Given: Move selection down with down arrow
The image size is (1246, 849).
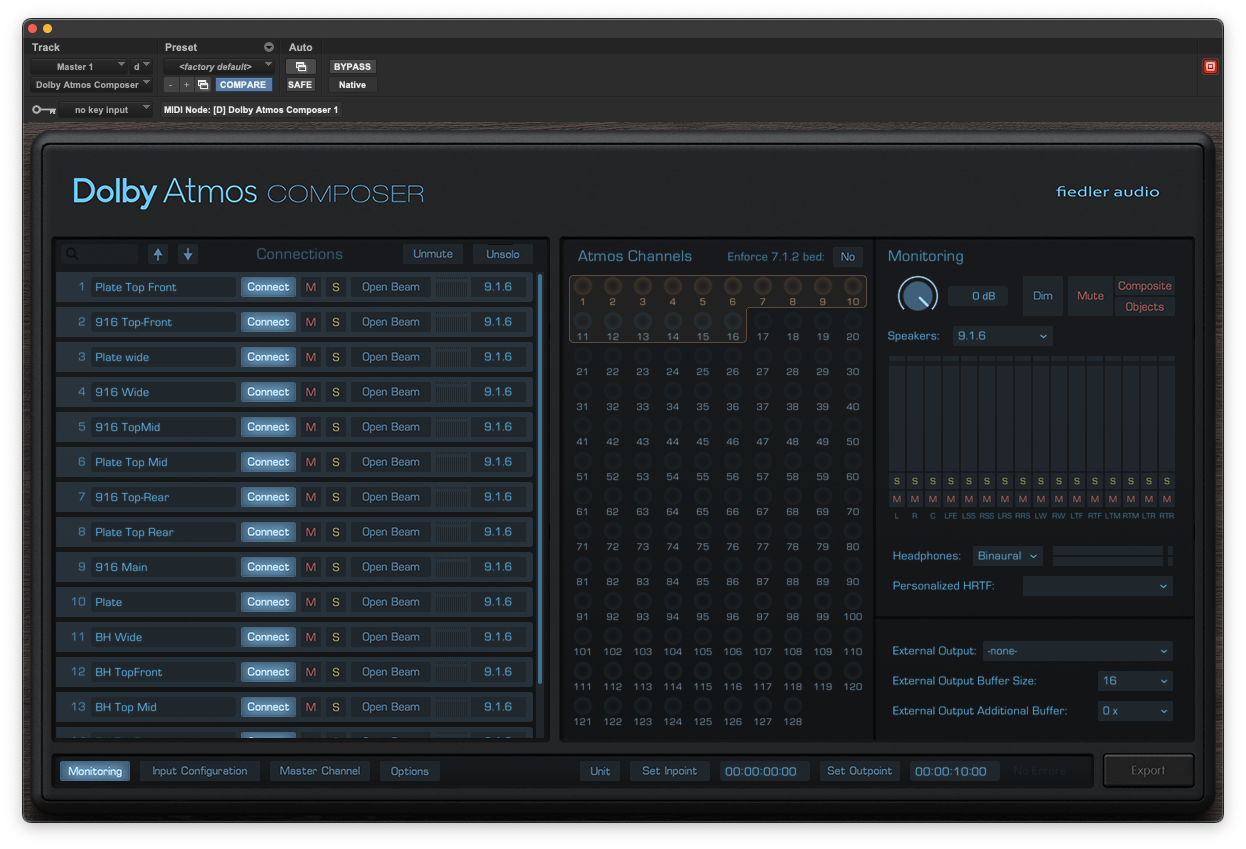Looking at the screenshot, I should [x=188, y=254].
